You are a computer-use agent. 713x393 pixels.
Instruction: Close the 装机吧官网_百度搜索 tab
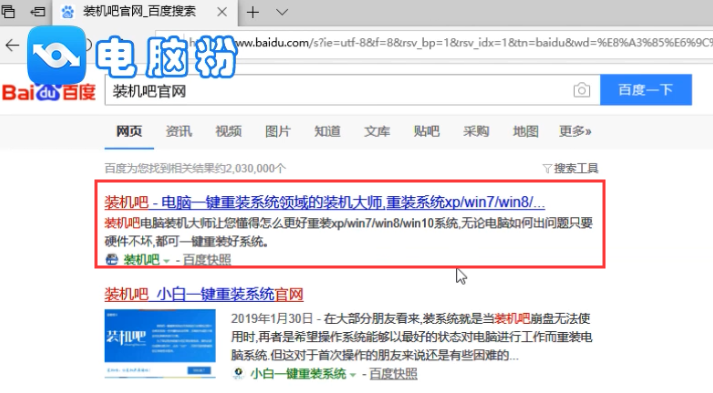(222, 12)
